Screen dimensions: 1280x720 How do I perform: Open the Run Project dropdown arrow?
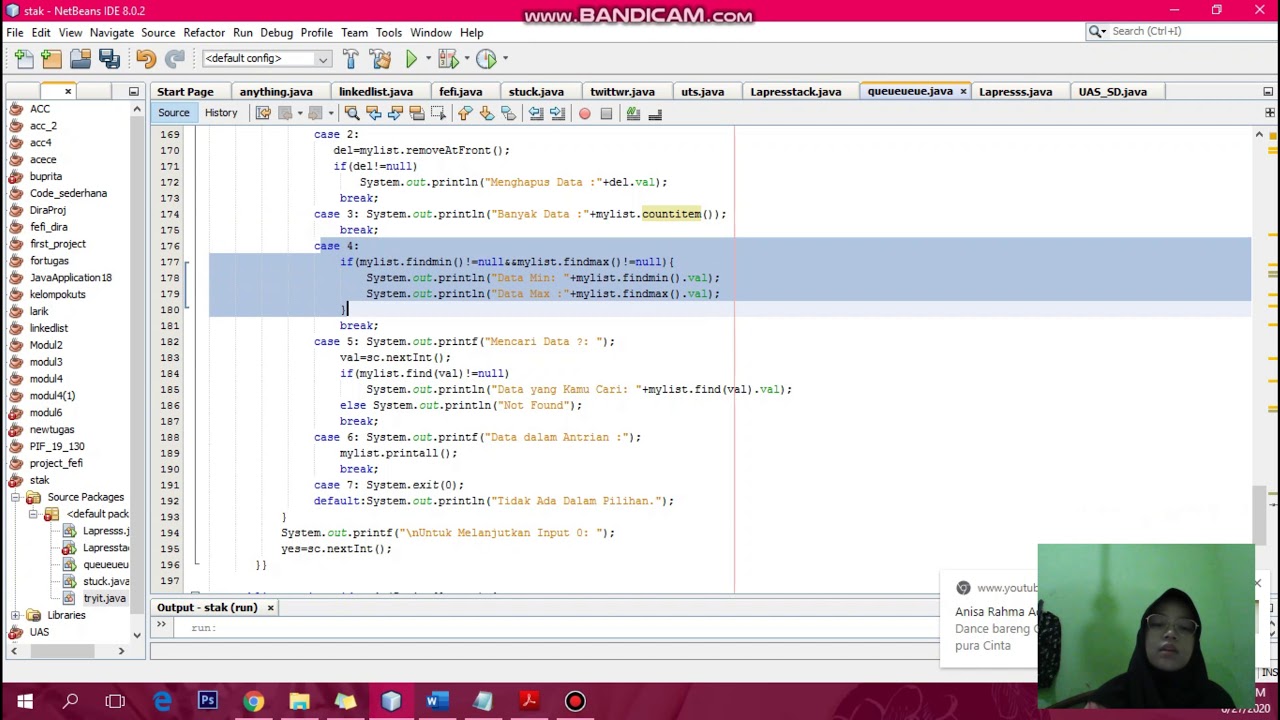point(428,59)
